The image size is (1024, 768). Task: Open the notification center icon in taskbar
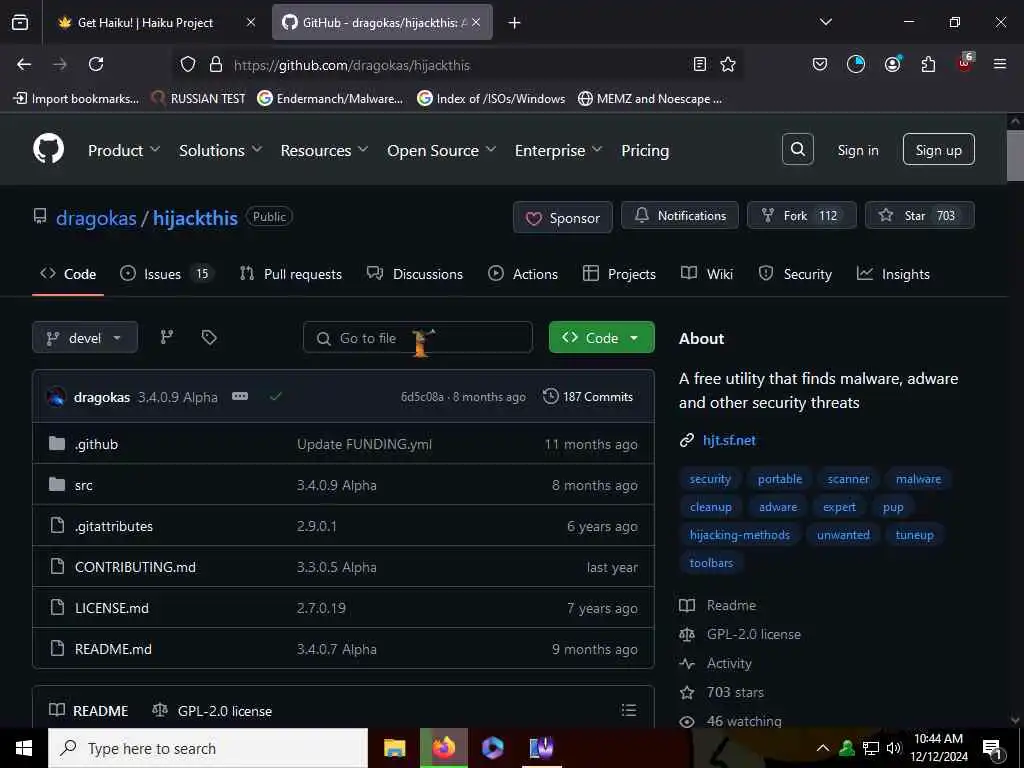click(x=992, y=750)
